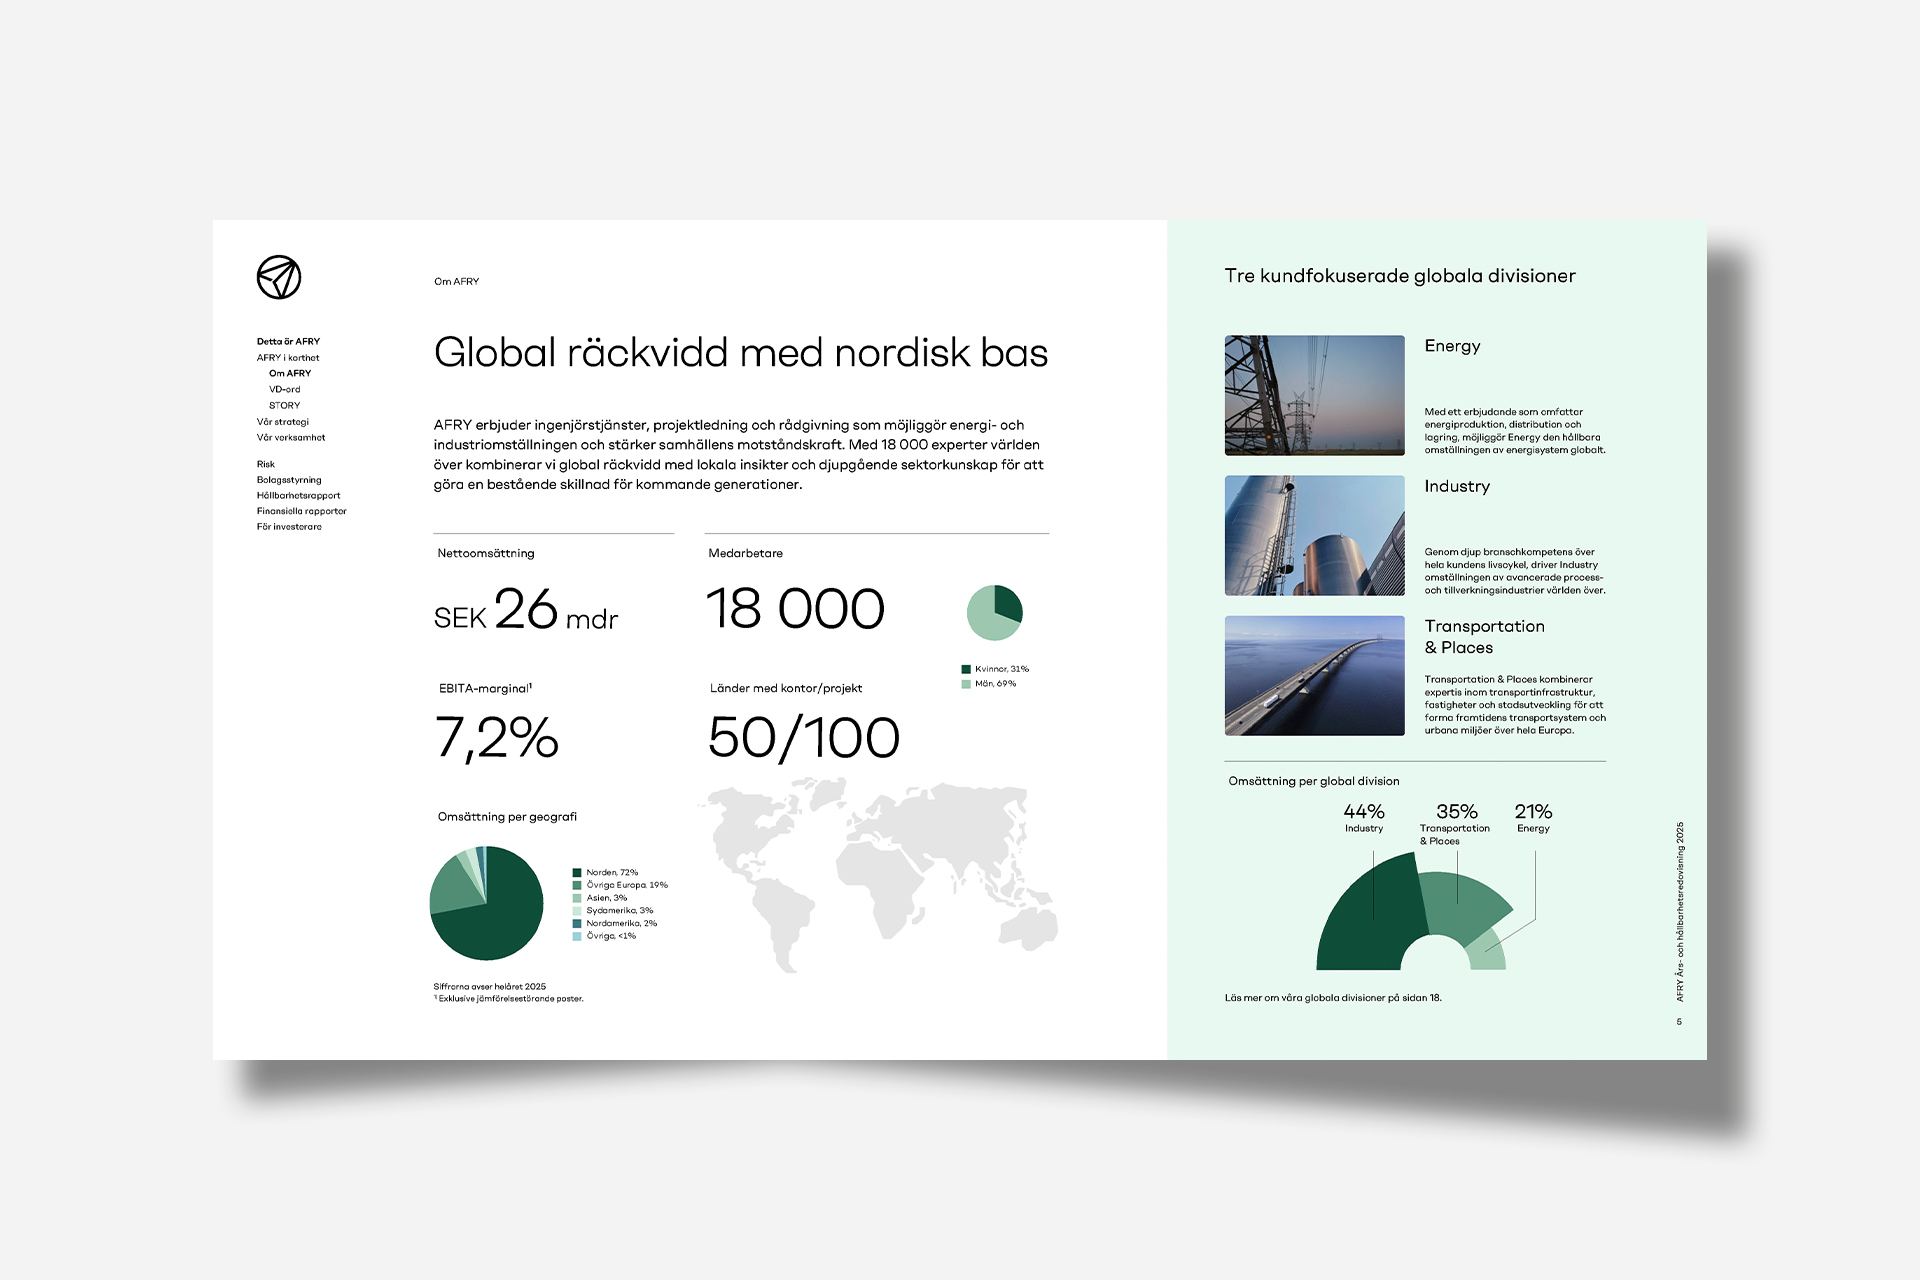
Task: Click the 'Transportation & Places' division heading
Action: (x=1485, y=637)
